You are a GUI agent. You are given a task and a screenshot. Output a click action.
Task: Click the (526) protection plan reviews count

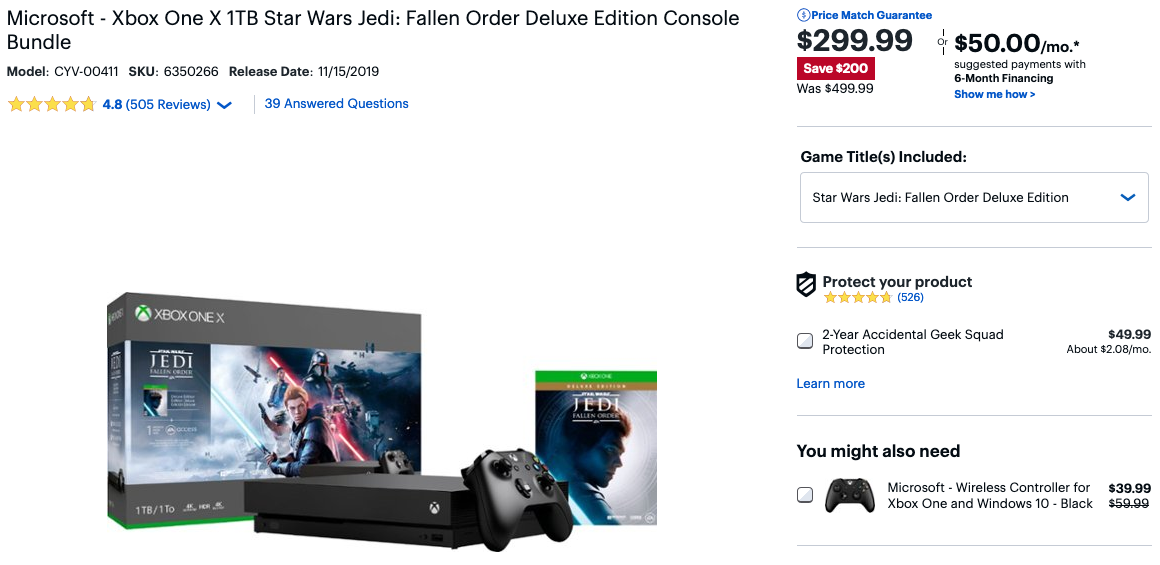[910, 298]
